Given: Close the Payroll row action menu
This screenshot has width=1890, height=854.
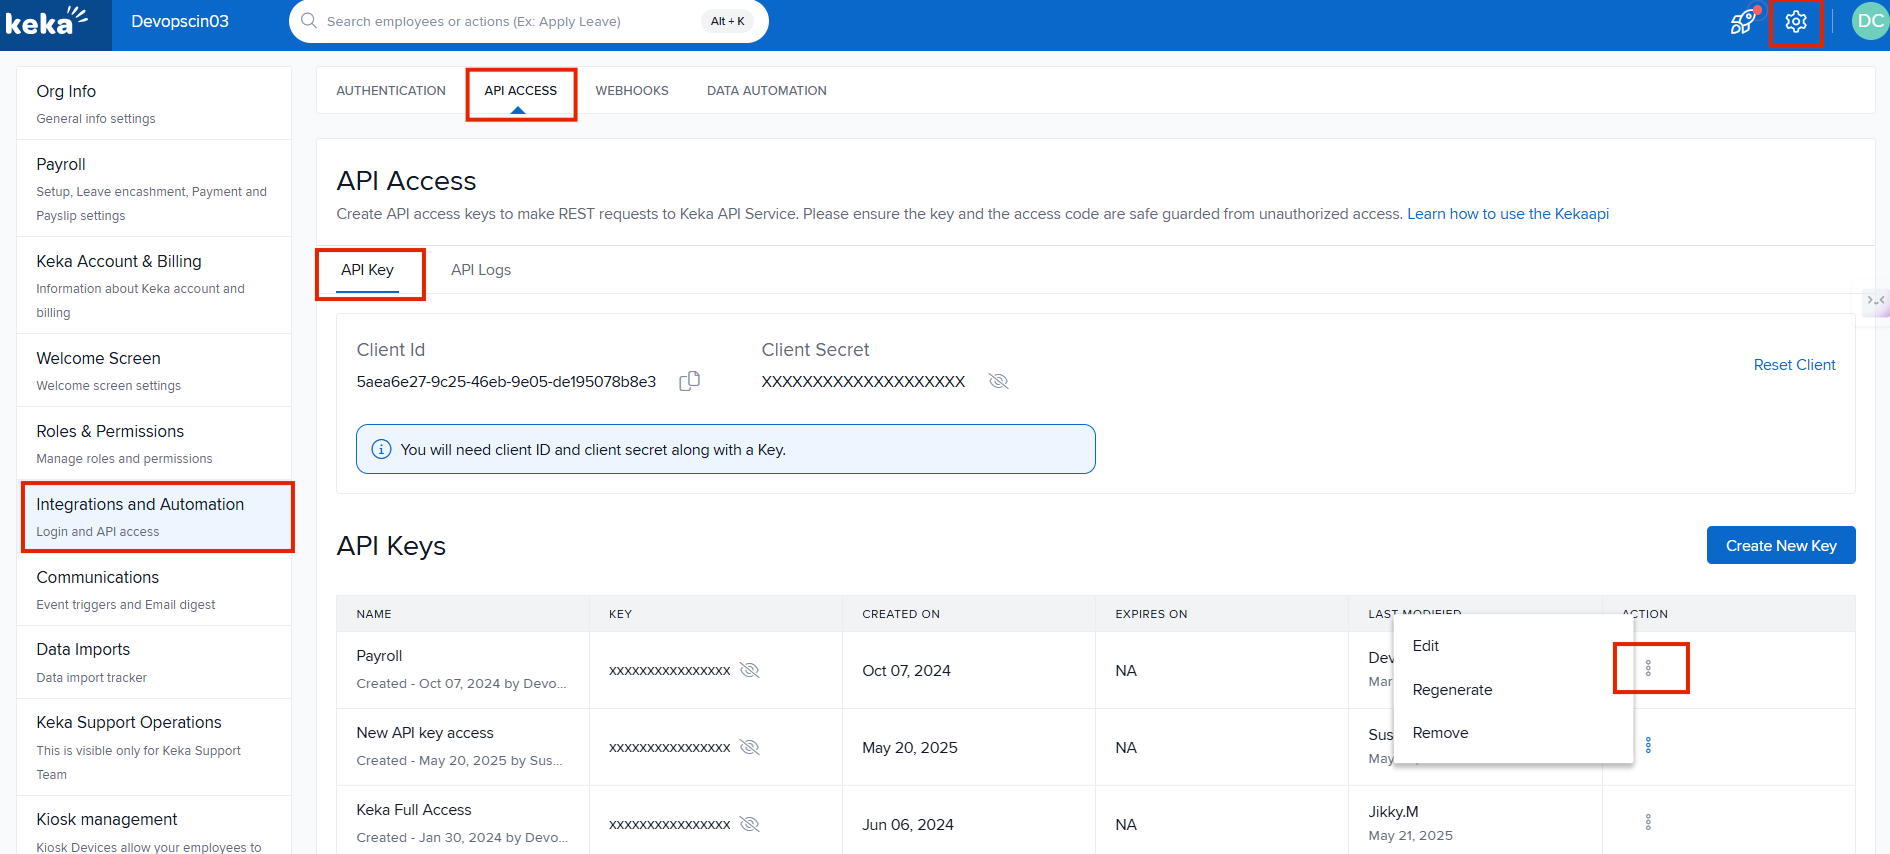Looking at the screenshot, I should pyautogui.click(x=1649, y=668).
